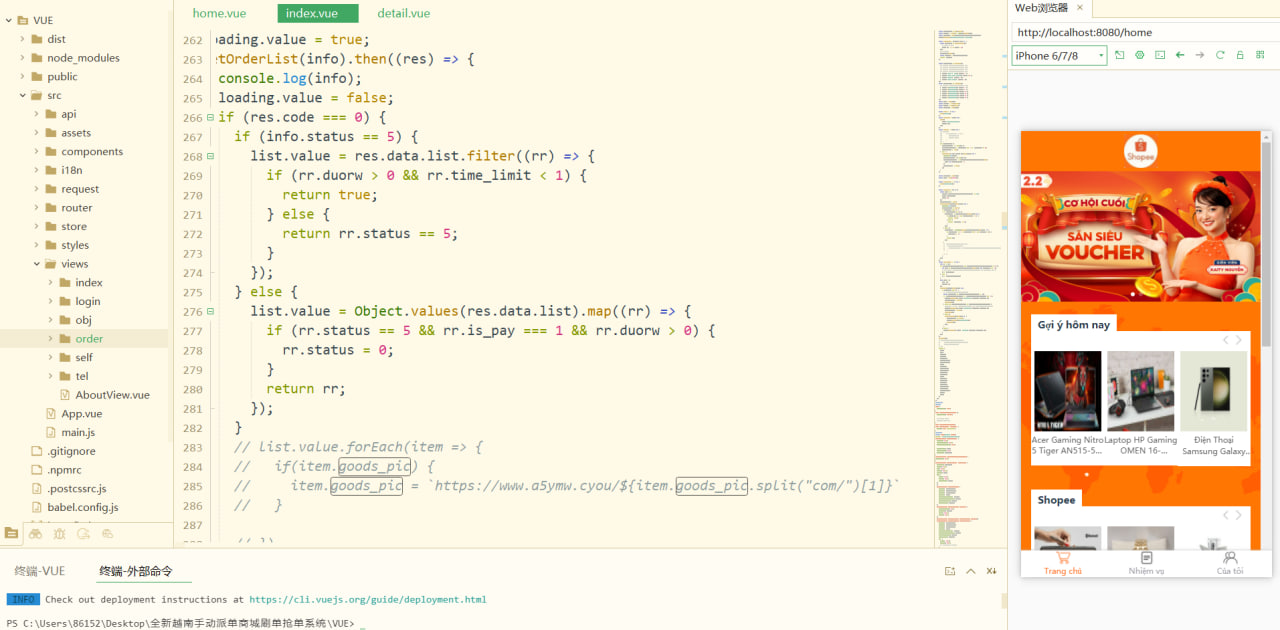Click the new terminal icon
Image resolution: width=1280 pixels, height=630 pixels.
pos(950,571)
